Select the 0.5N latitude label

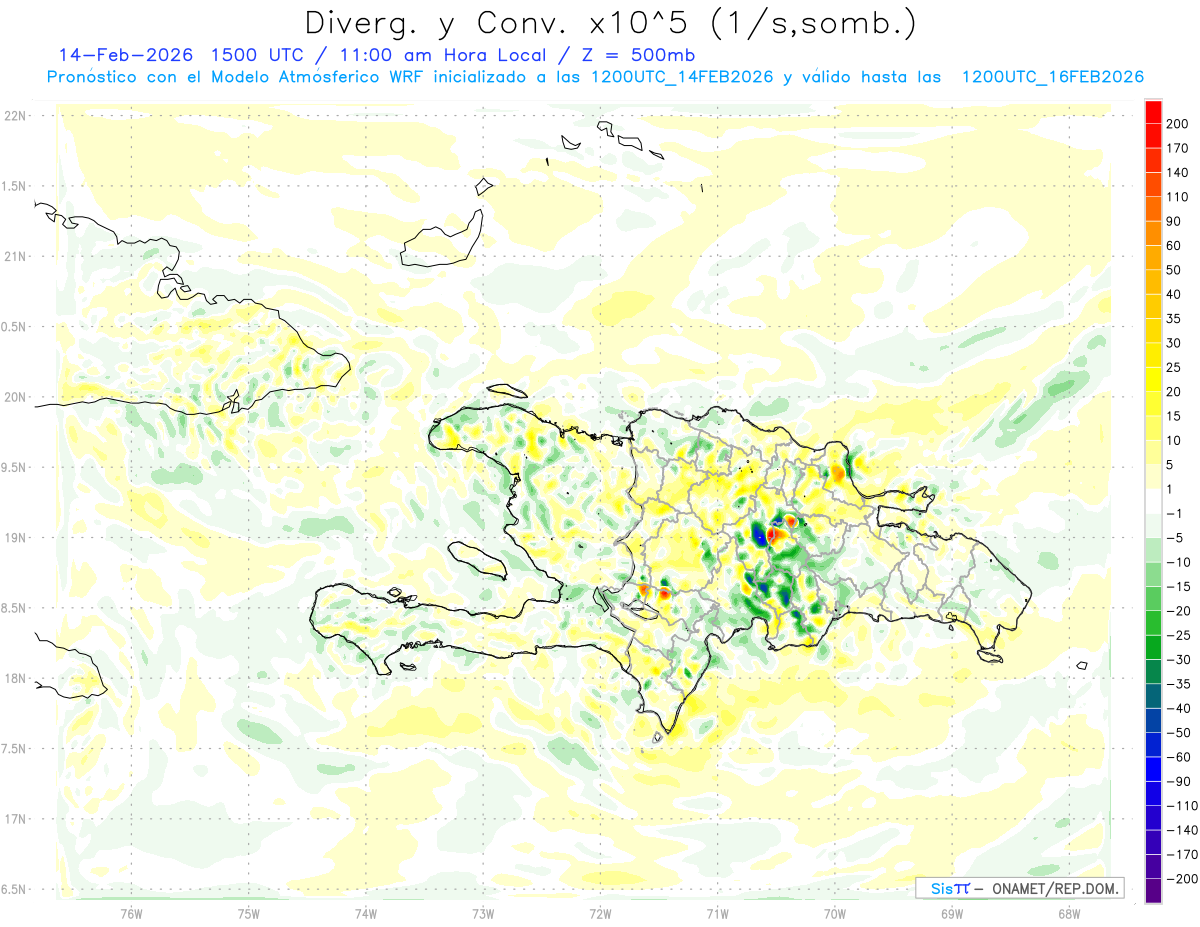[14, 327]
